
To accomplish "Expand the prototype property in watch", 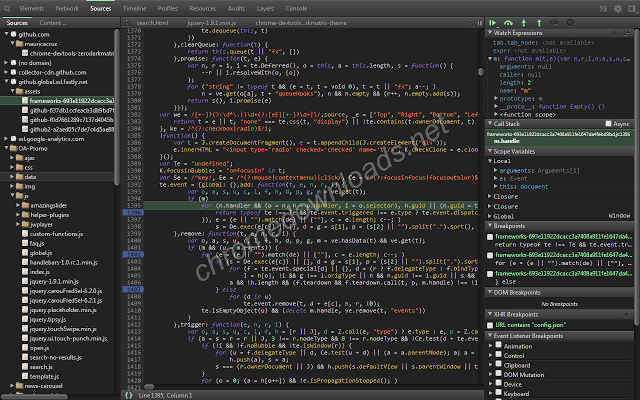I will pyautogui.click(x=496, y=99).
